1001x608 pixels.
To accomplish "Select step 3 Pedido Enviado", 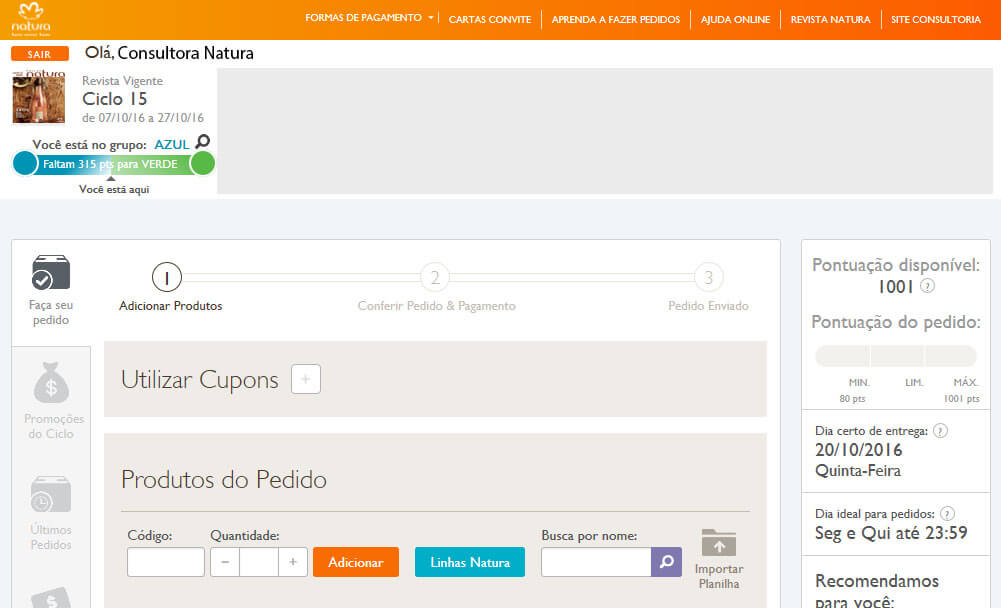I will (709, 277).
